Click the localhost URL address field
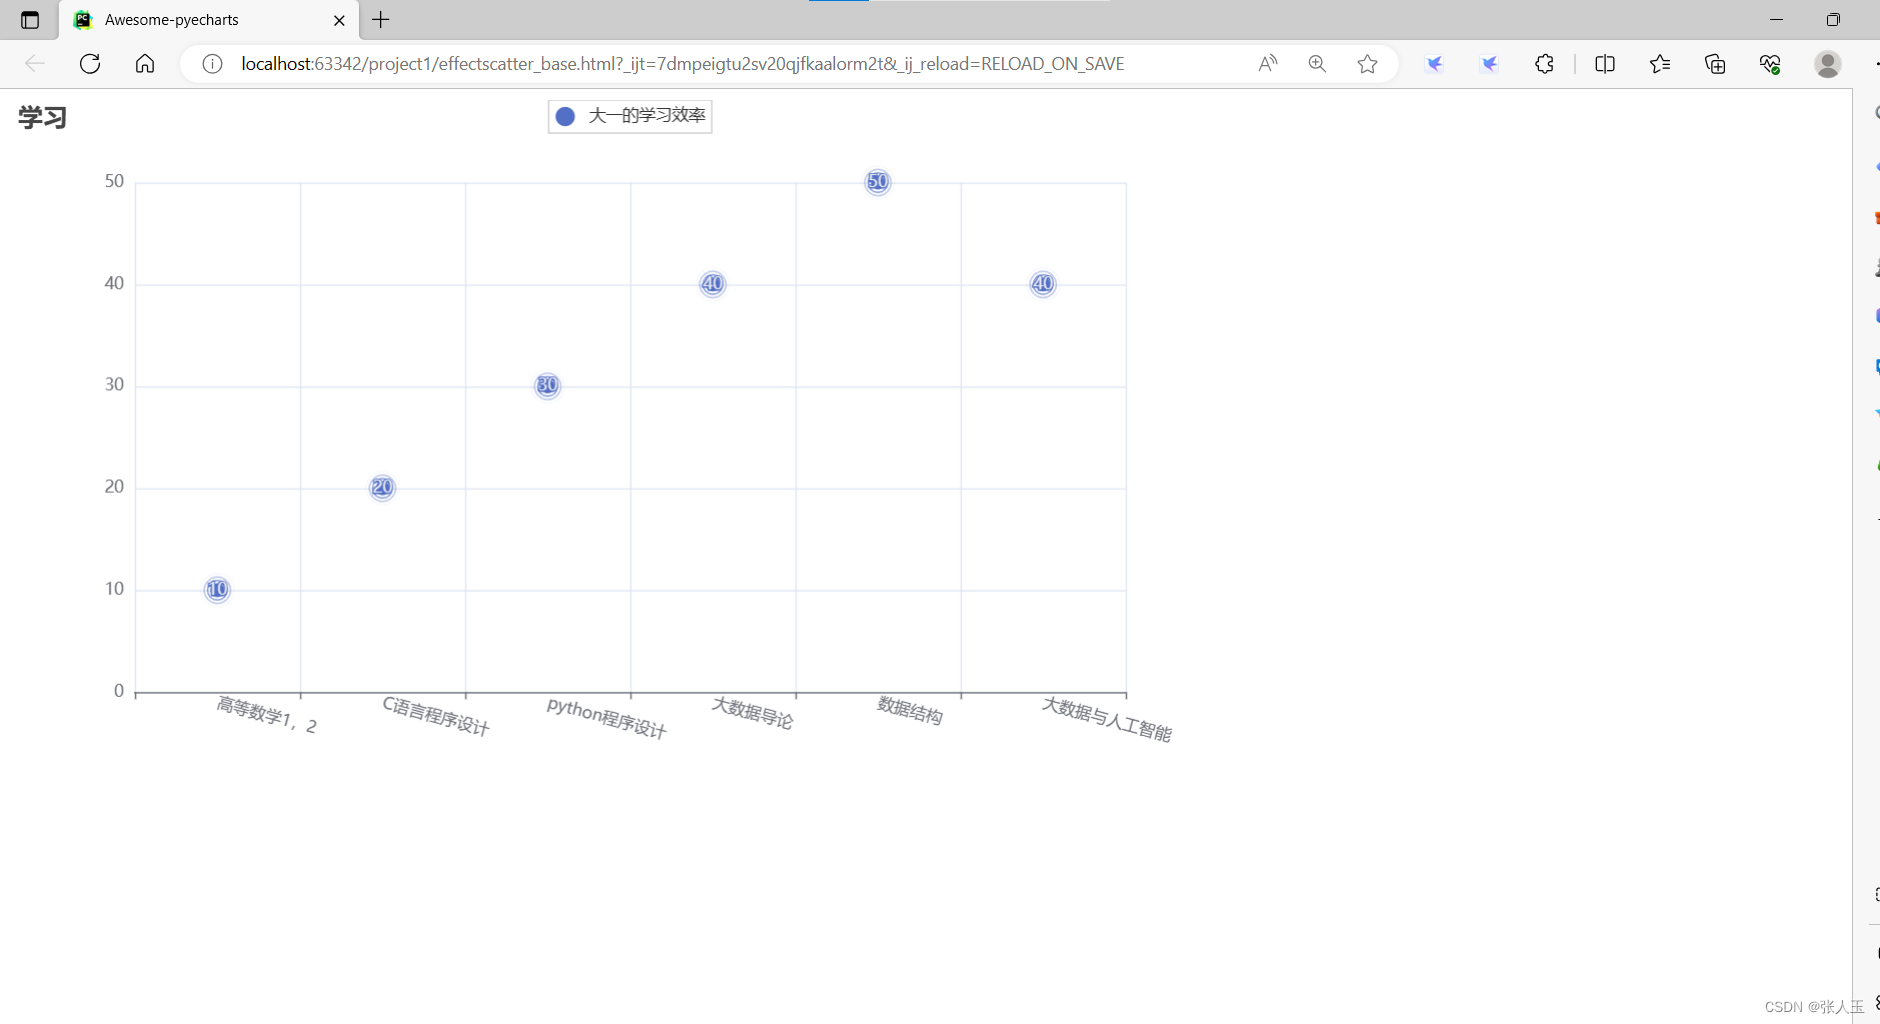The image size is (1880, 1024). 683,64
